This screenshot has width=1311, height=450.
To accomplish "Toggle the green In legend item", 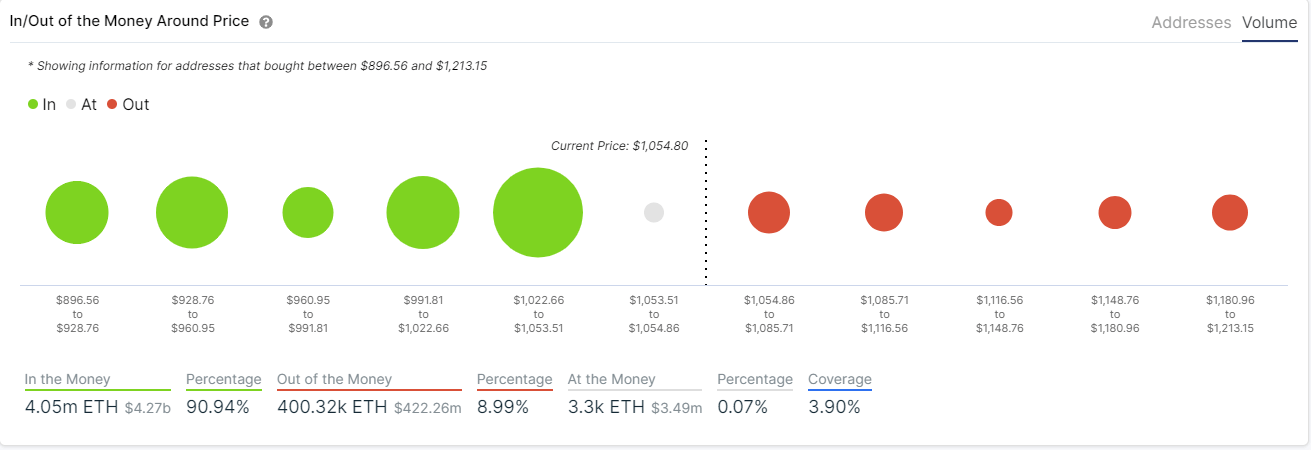I will point(42,104).
